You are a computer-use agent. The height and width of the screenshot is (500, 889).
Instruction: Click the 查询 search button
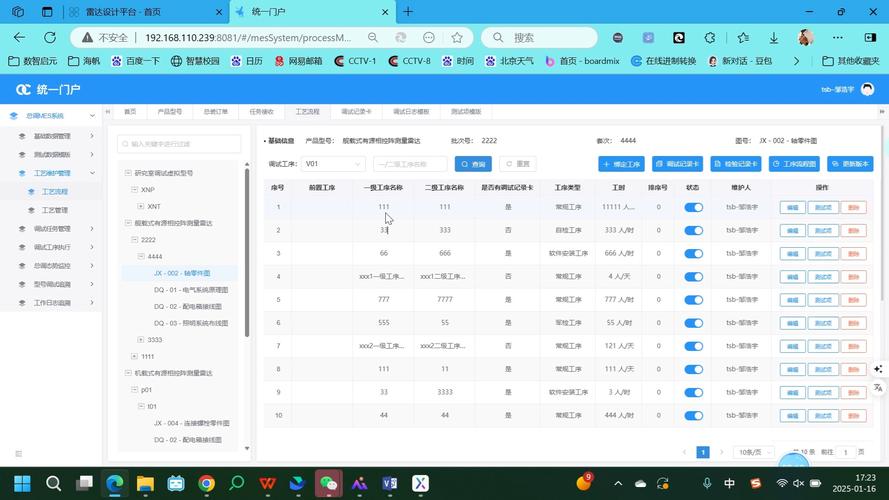pyautogui.click(x=473, y=164)
